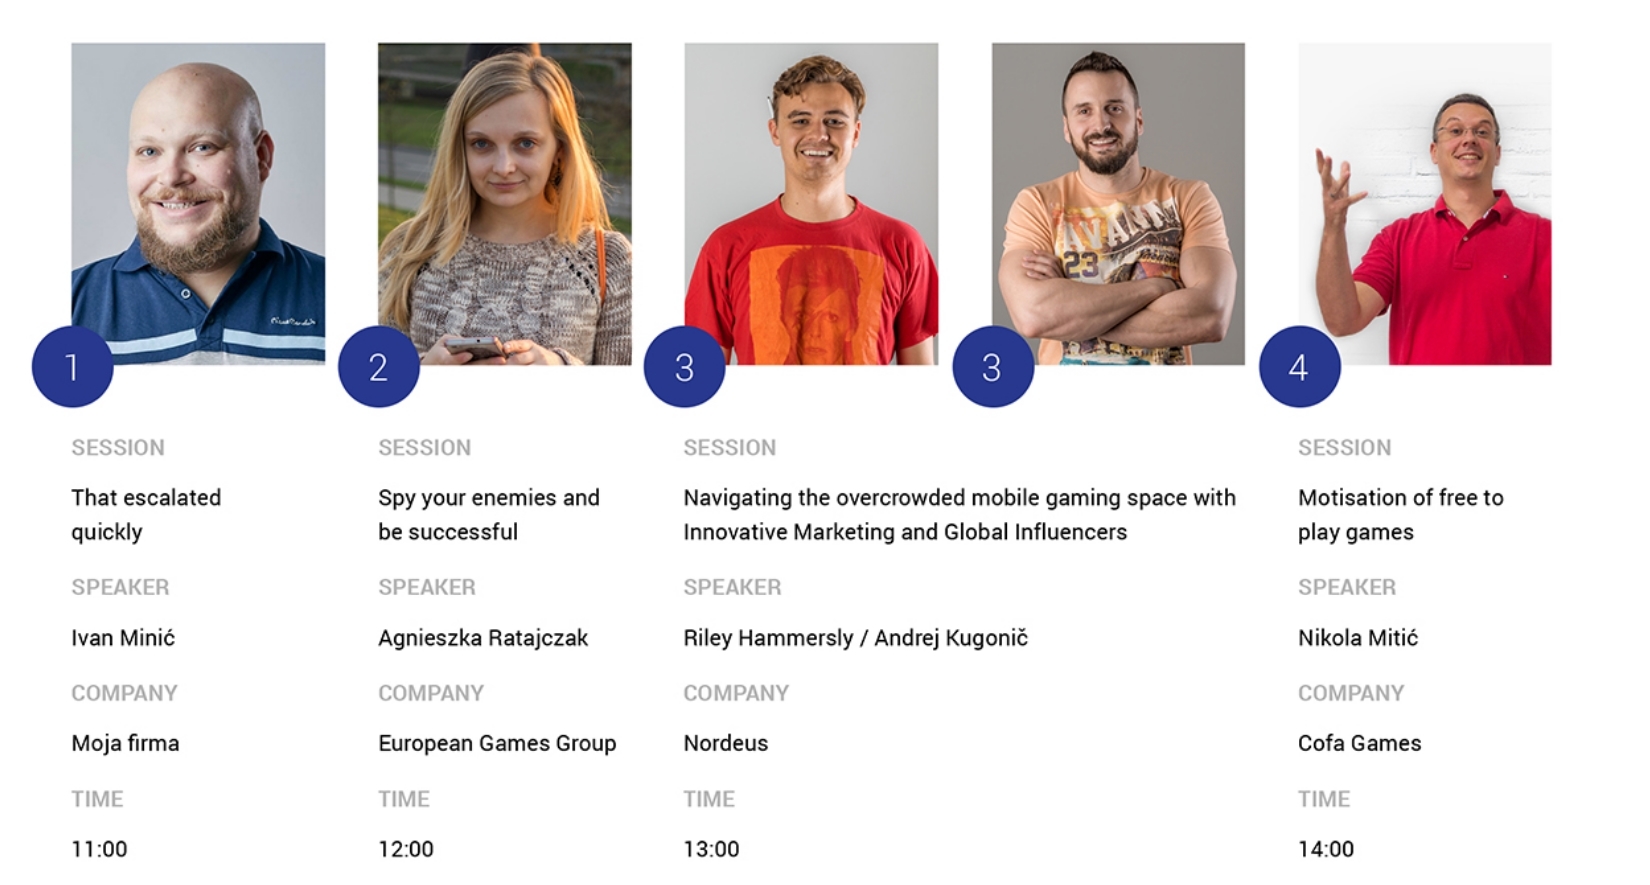Image resolution: width=1650 pixels, height=885 pixels.
Task: Click the numbered circle 1 badge
Action: click(x=72, y=367)
